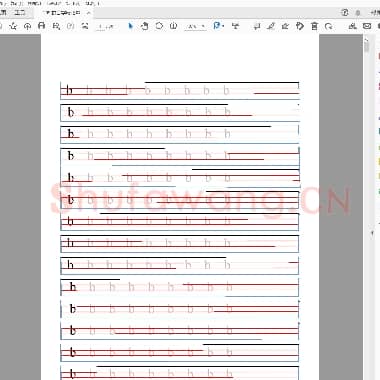This screenshot has height=380, width=380.
Task: Select the arrow selection tool
Action: click(130, 26)
